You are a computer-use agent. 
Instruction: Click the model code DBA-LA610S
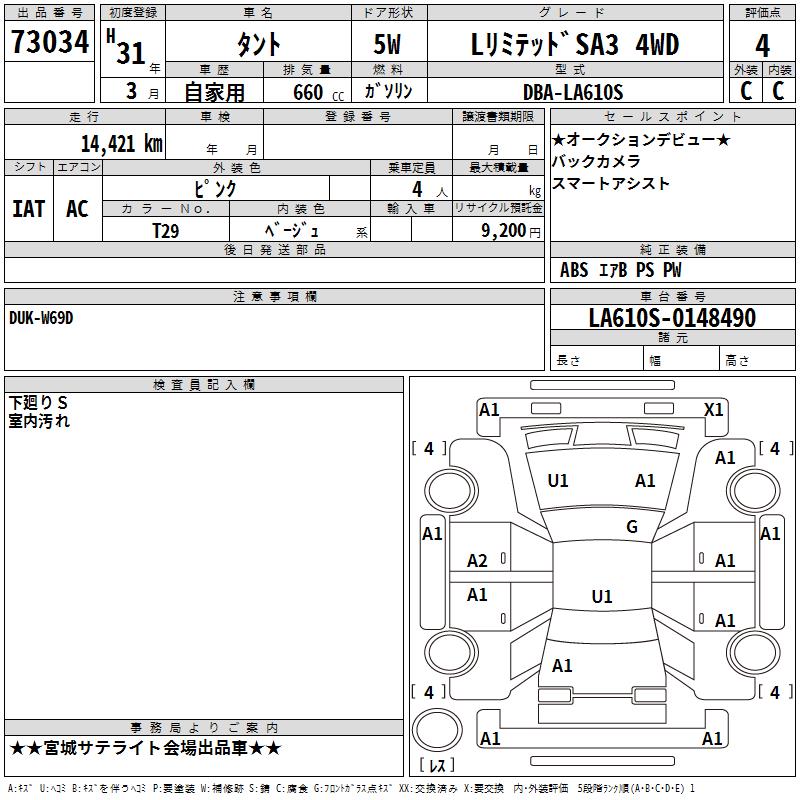pyautogui.click(x=573, y=92)
